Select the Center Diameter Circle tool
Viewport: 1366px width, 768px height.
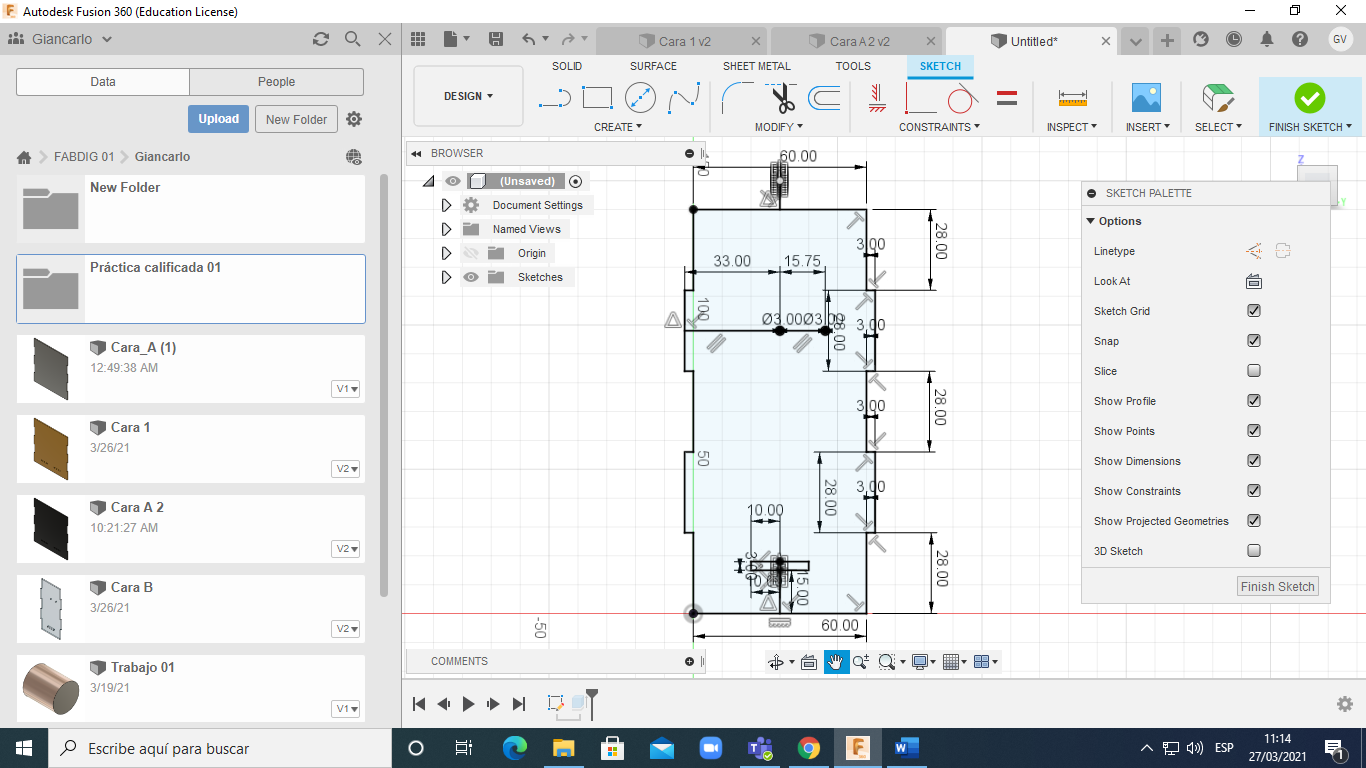[x=640, y=98]
